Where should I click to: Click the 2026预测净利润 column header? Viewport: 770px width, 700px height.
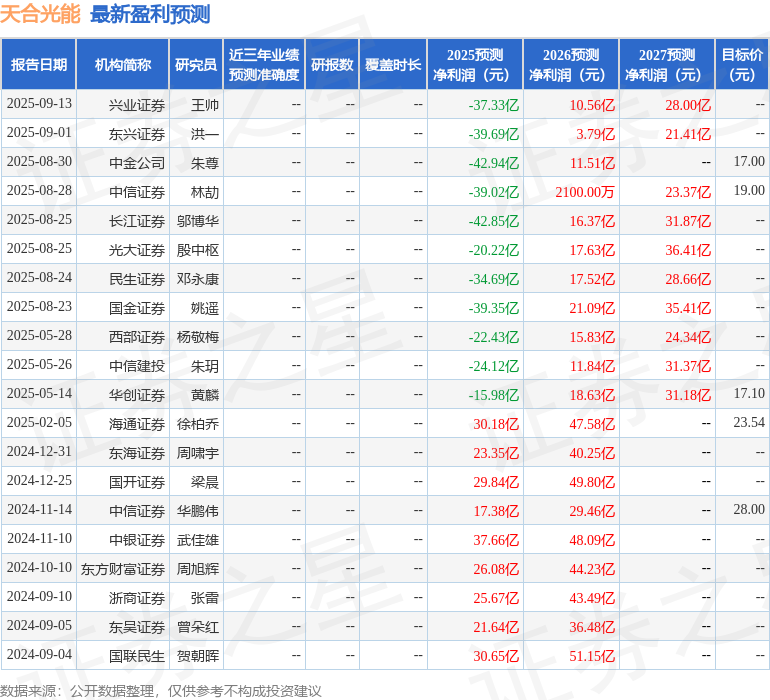click(570, 65)
